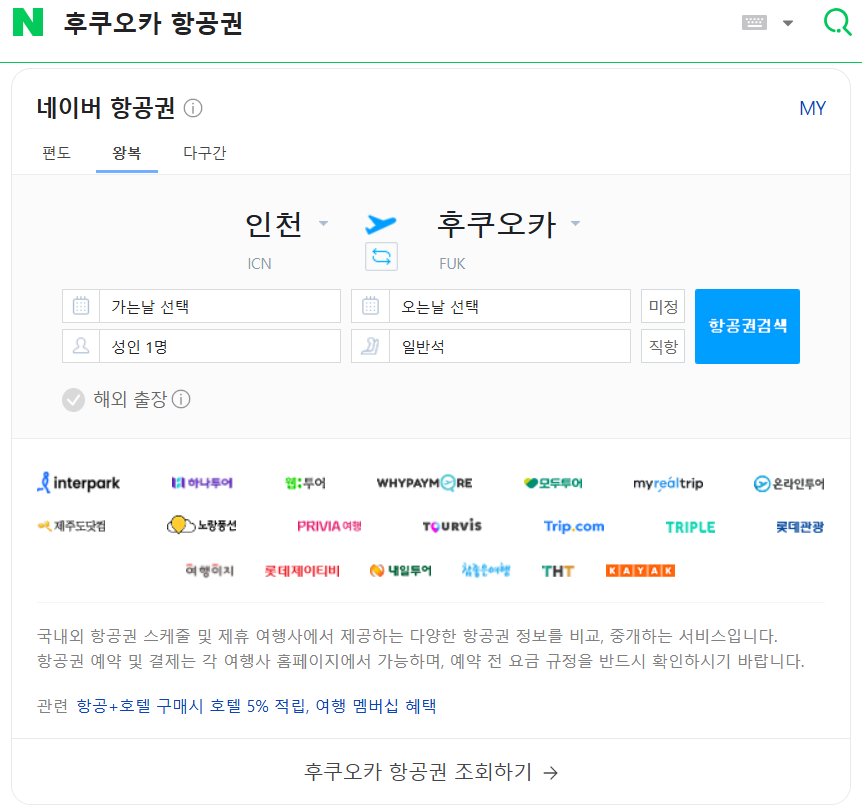Click calendar icon beside 오는날 선택
The height and width of the screenshot is (810, 862).
[371, 306]
